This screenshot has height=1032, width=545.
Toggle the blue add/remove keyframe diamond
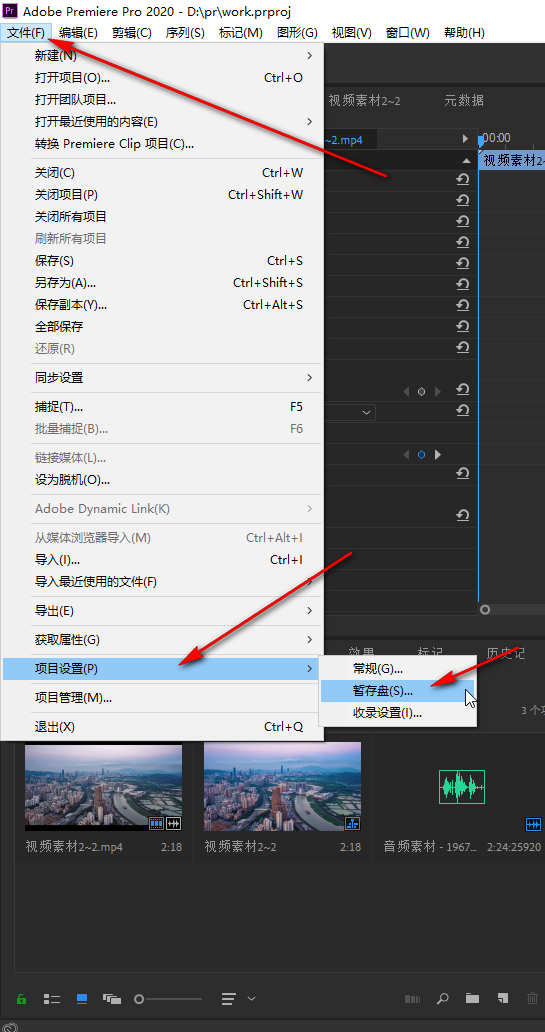pos(421,454)
